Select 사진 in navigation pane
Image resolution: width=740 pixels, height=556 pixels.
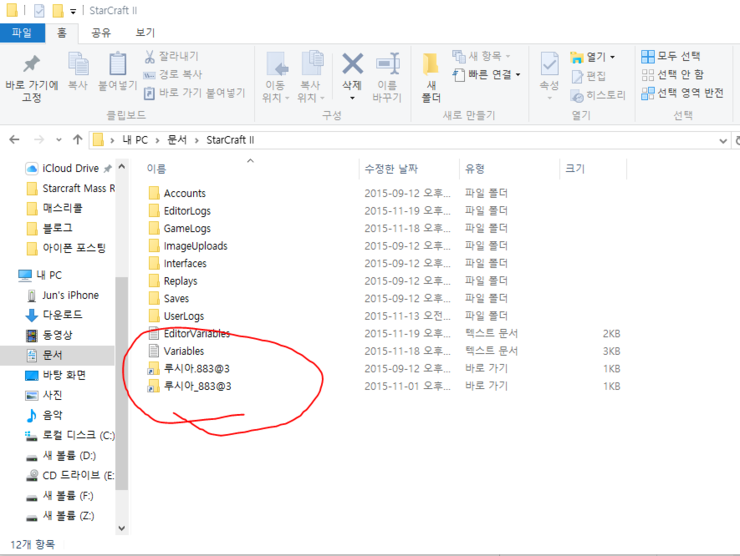[44, 395]
